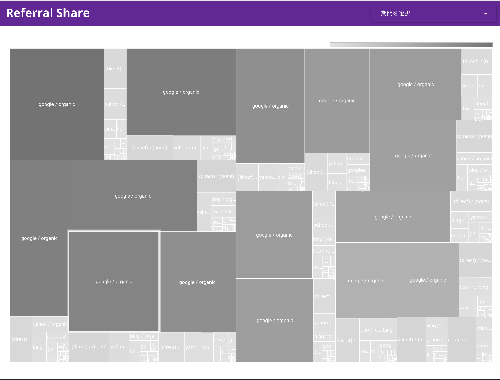Screen dimensions: 500x380
Task: Select yahoo / organic tile beside darkest tile
Action: 115,104
